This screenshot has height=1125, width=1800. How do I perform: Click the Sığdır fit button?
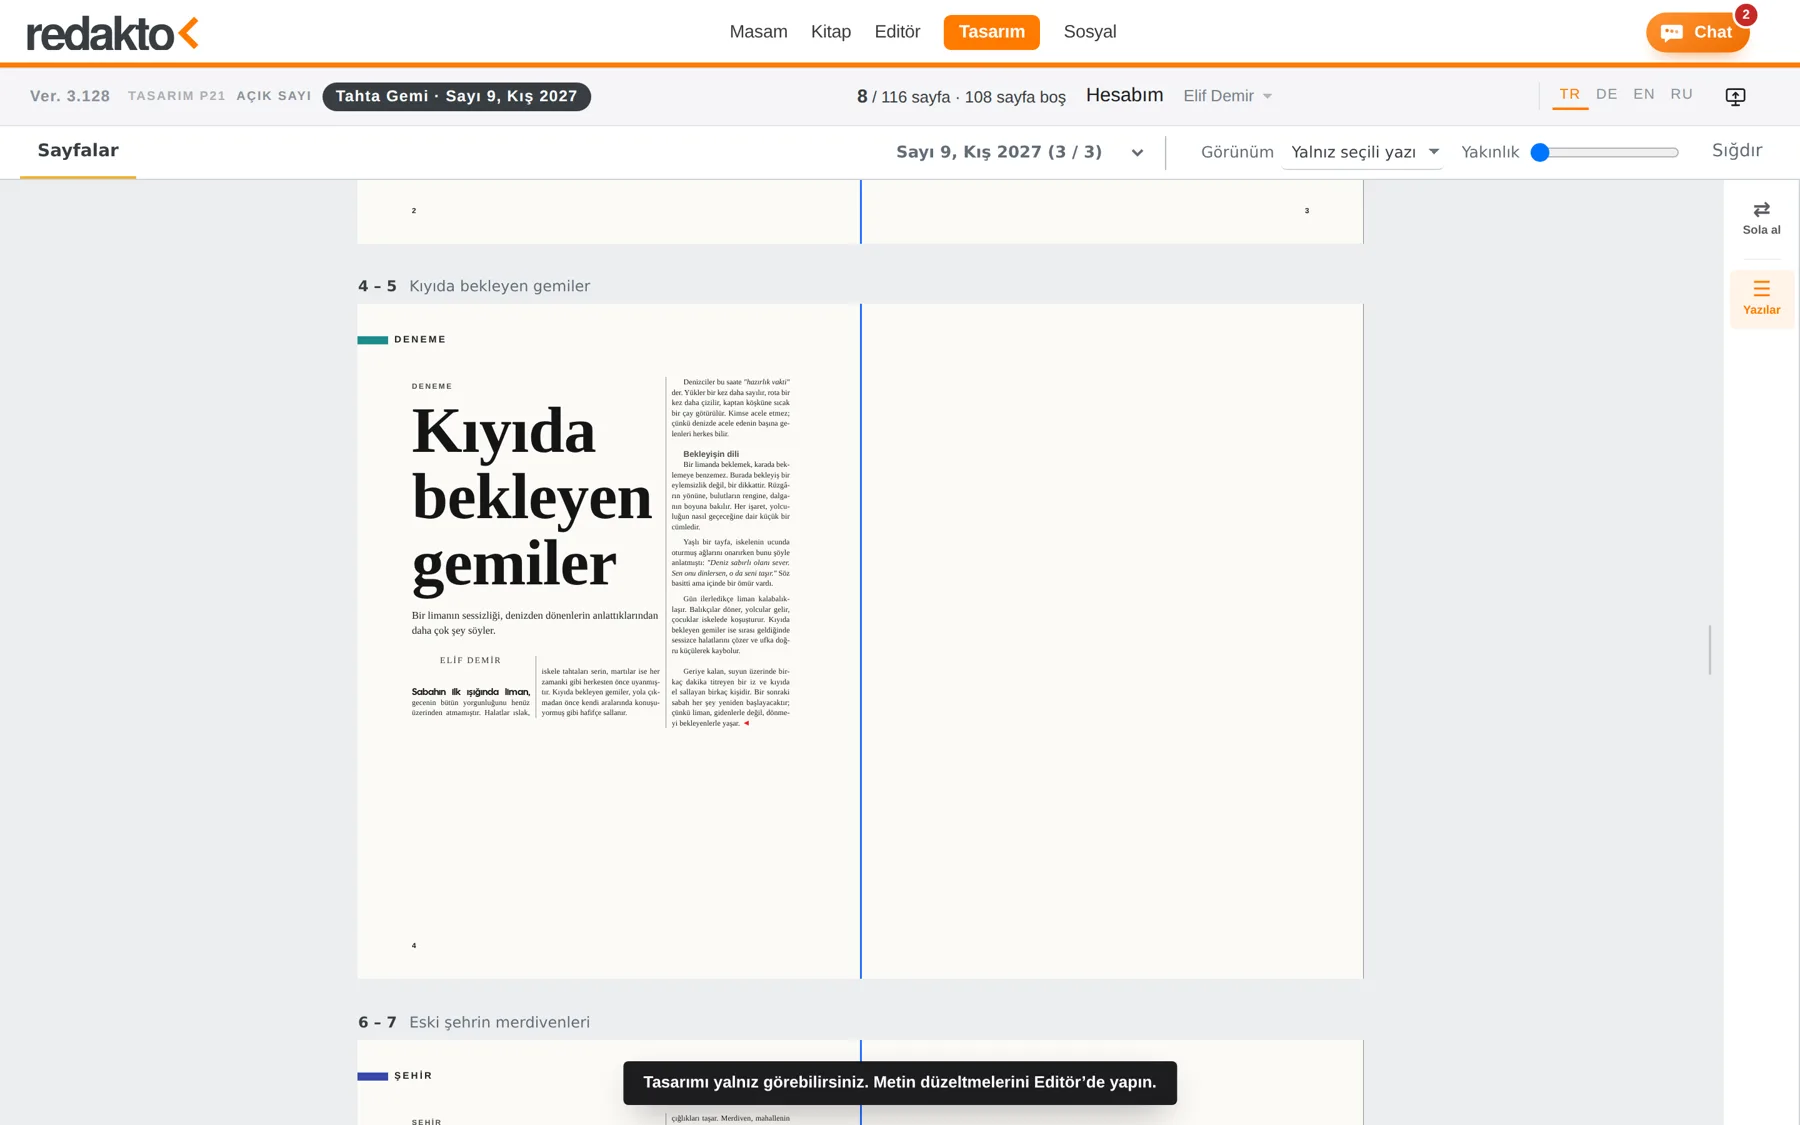1737,150
